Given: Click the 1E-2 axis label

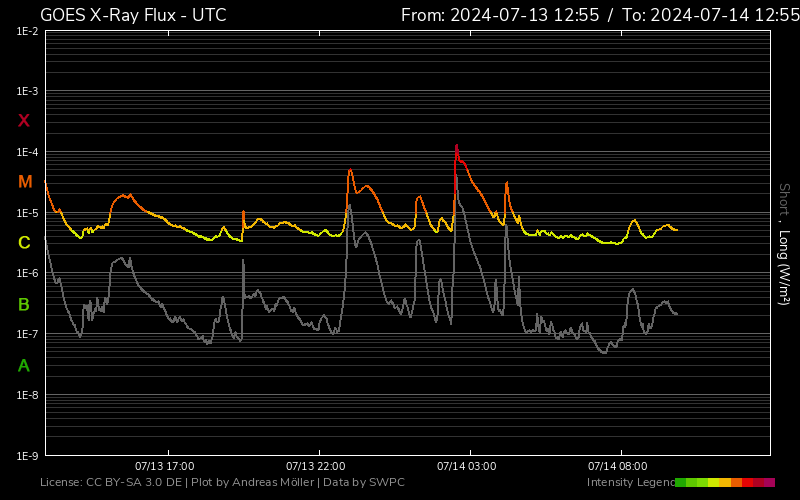Looking at the screenshot, I should (27, 32).
